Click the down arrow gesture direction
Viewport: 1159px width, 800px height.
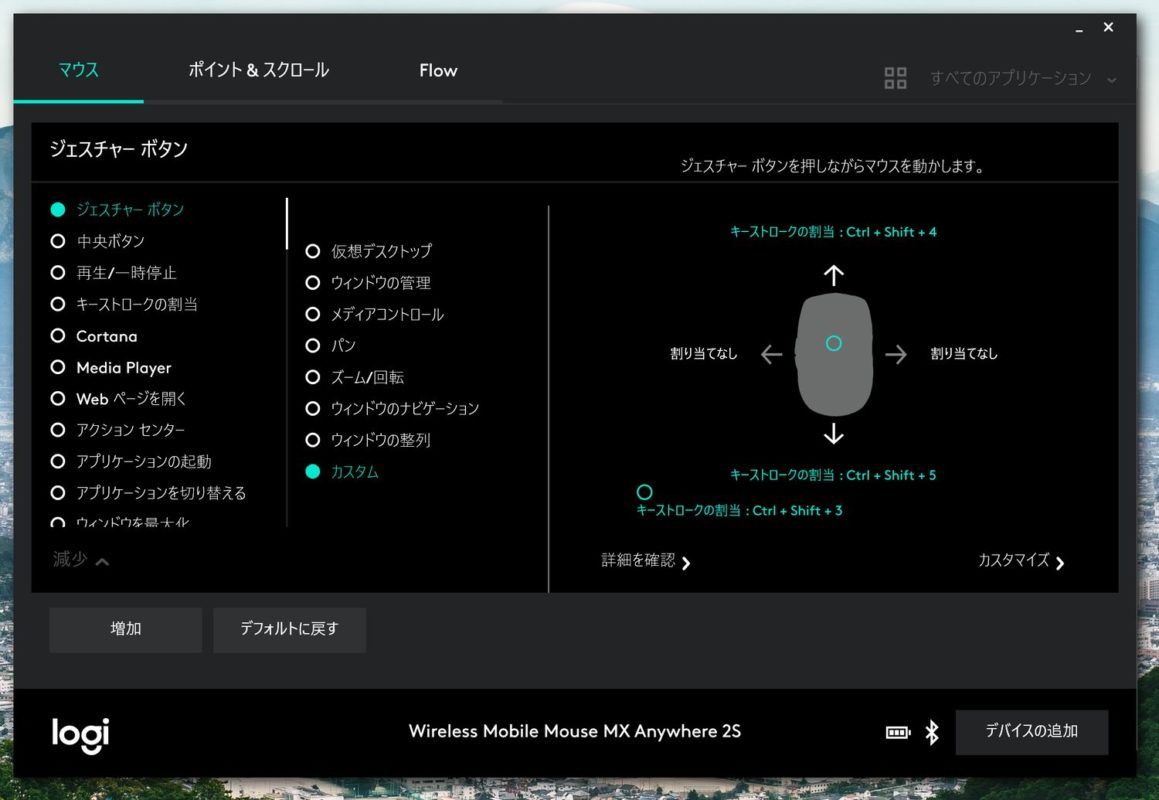[834, 433]
